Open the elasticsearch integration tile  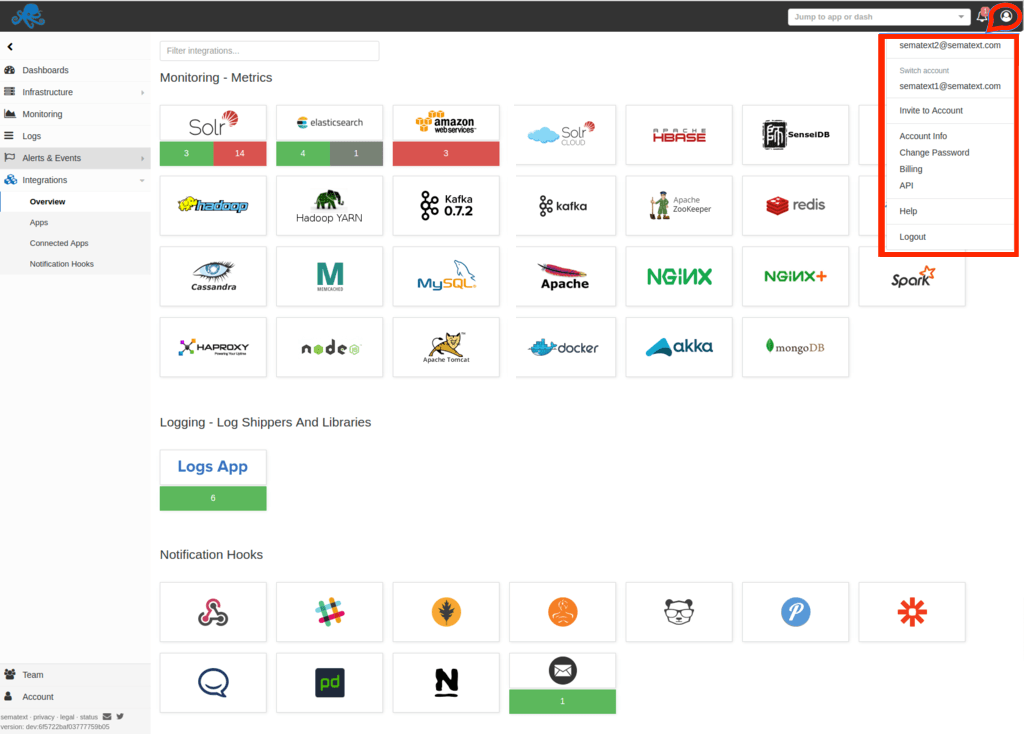(x=329, y=135)
